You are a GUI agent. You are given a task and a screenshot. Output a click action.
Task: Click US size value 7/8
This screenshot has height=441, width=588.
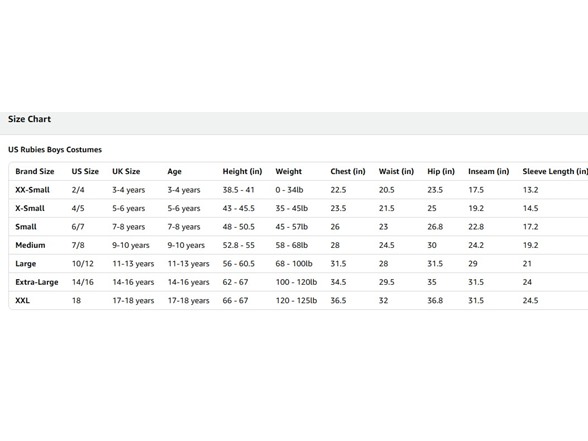tap(78, 245)
